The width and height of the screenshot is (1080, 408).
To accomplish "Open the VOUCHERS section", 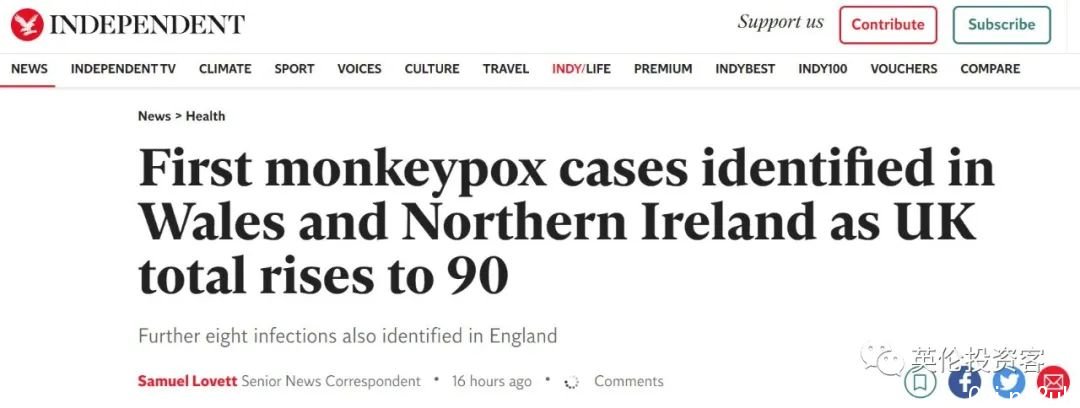I will [904, 69].
